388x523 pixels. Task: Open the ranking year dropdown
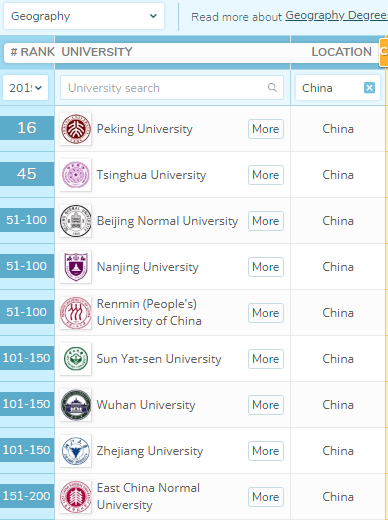[25, 88]
